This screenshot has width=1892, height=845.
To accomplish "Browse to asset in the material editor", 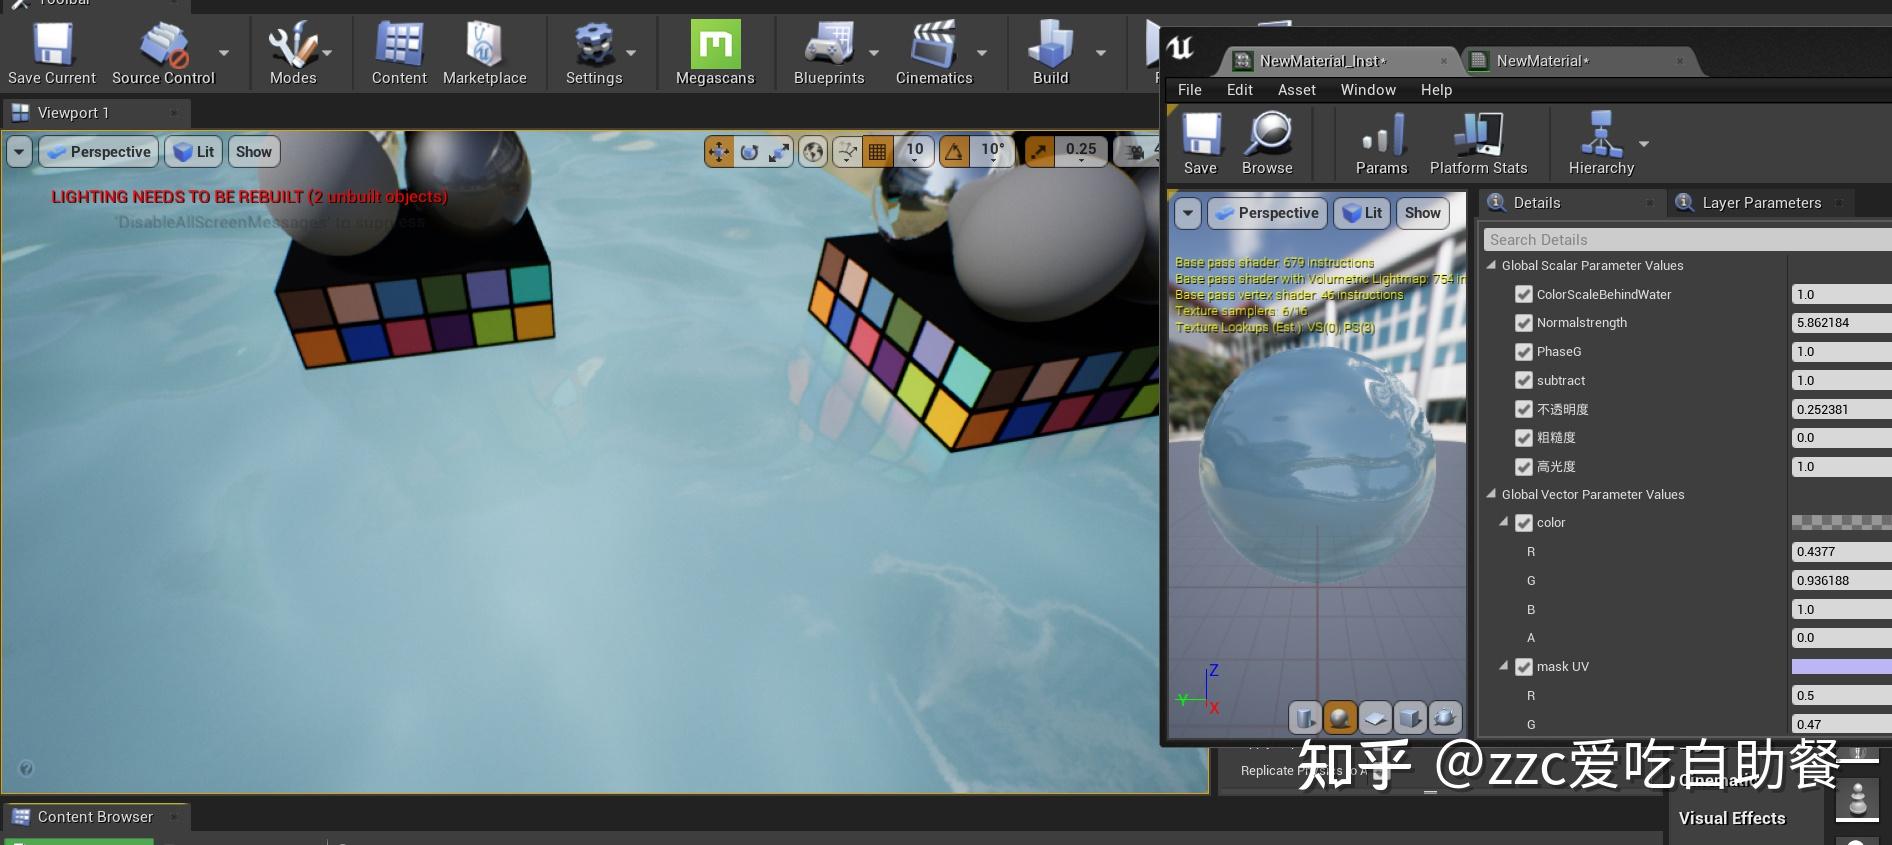I will coord(1268,144).
